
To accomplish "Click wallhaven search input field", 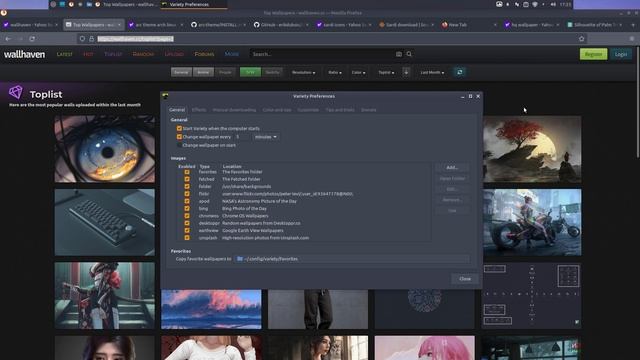I will [322, 54].
